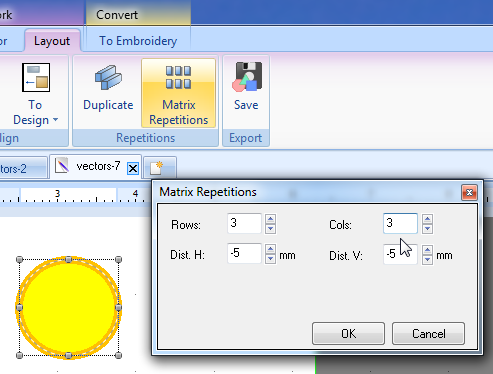This screenshot has height=374, width=493.
Task: Expand the To Design dropdown arrow
Action: pos(55,119)
